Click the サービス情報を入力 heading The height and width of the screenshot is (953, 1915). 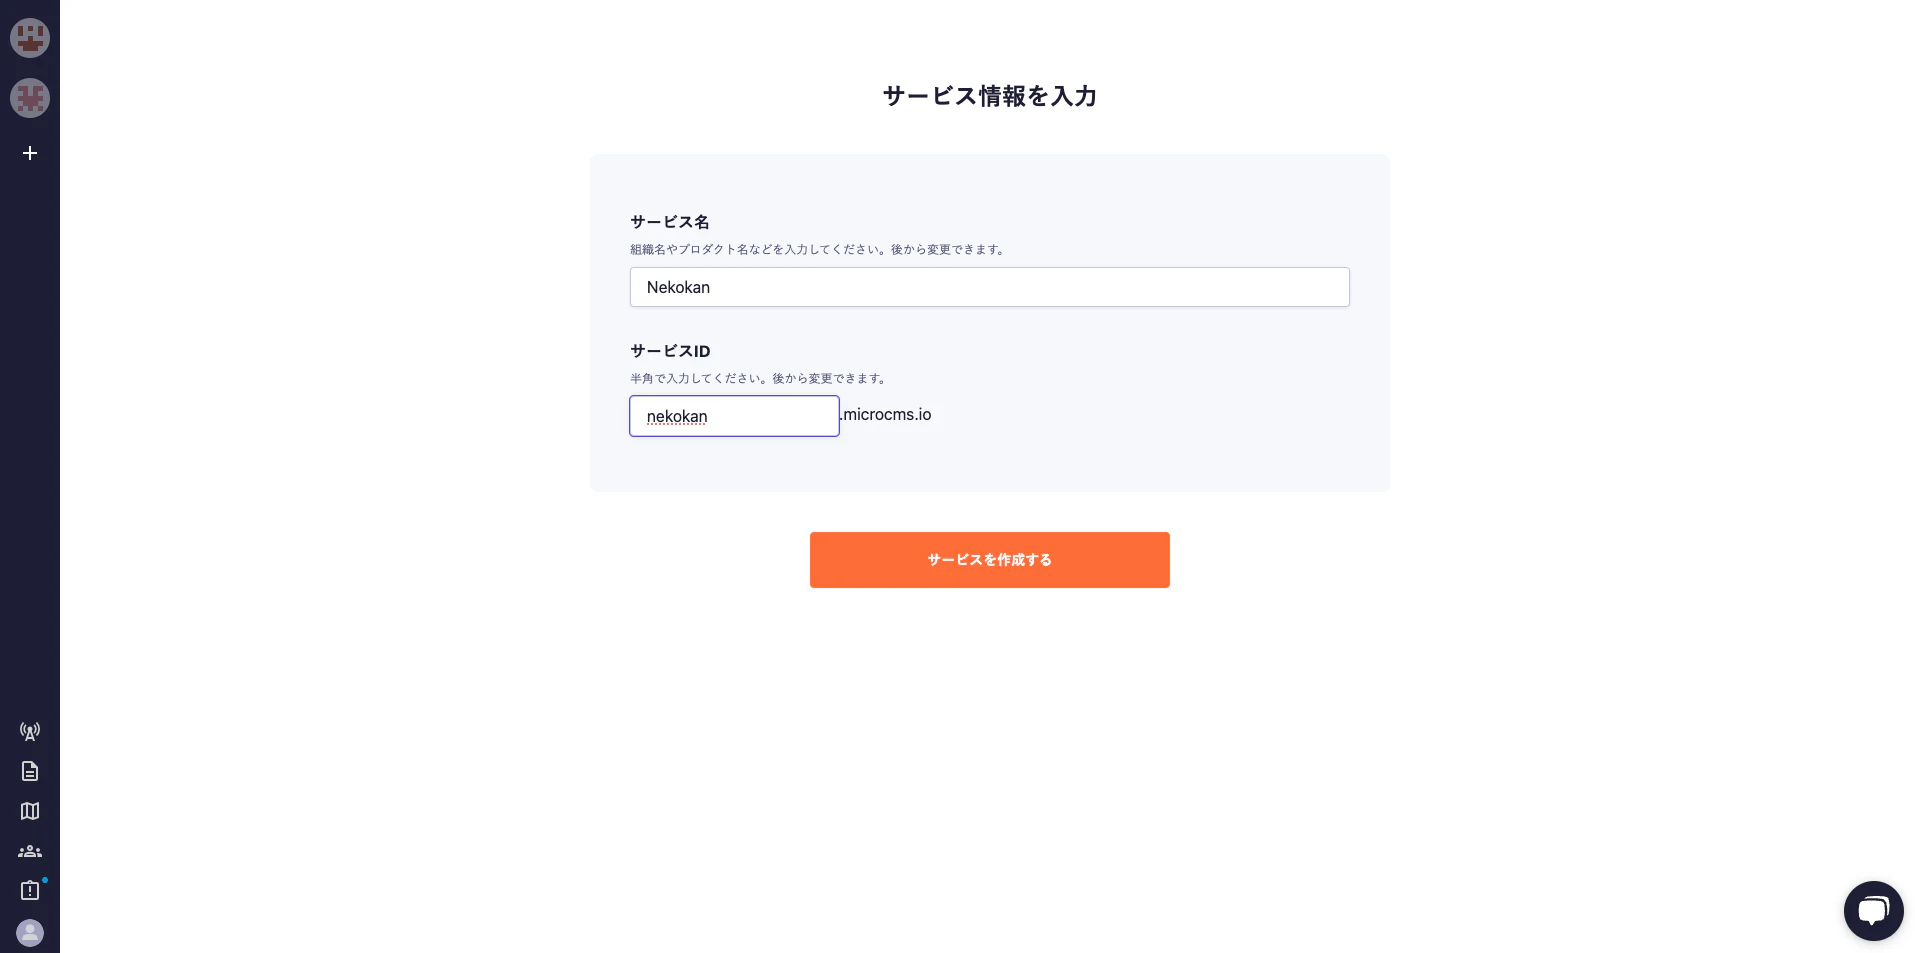(989, 96)
